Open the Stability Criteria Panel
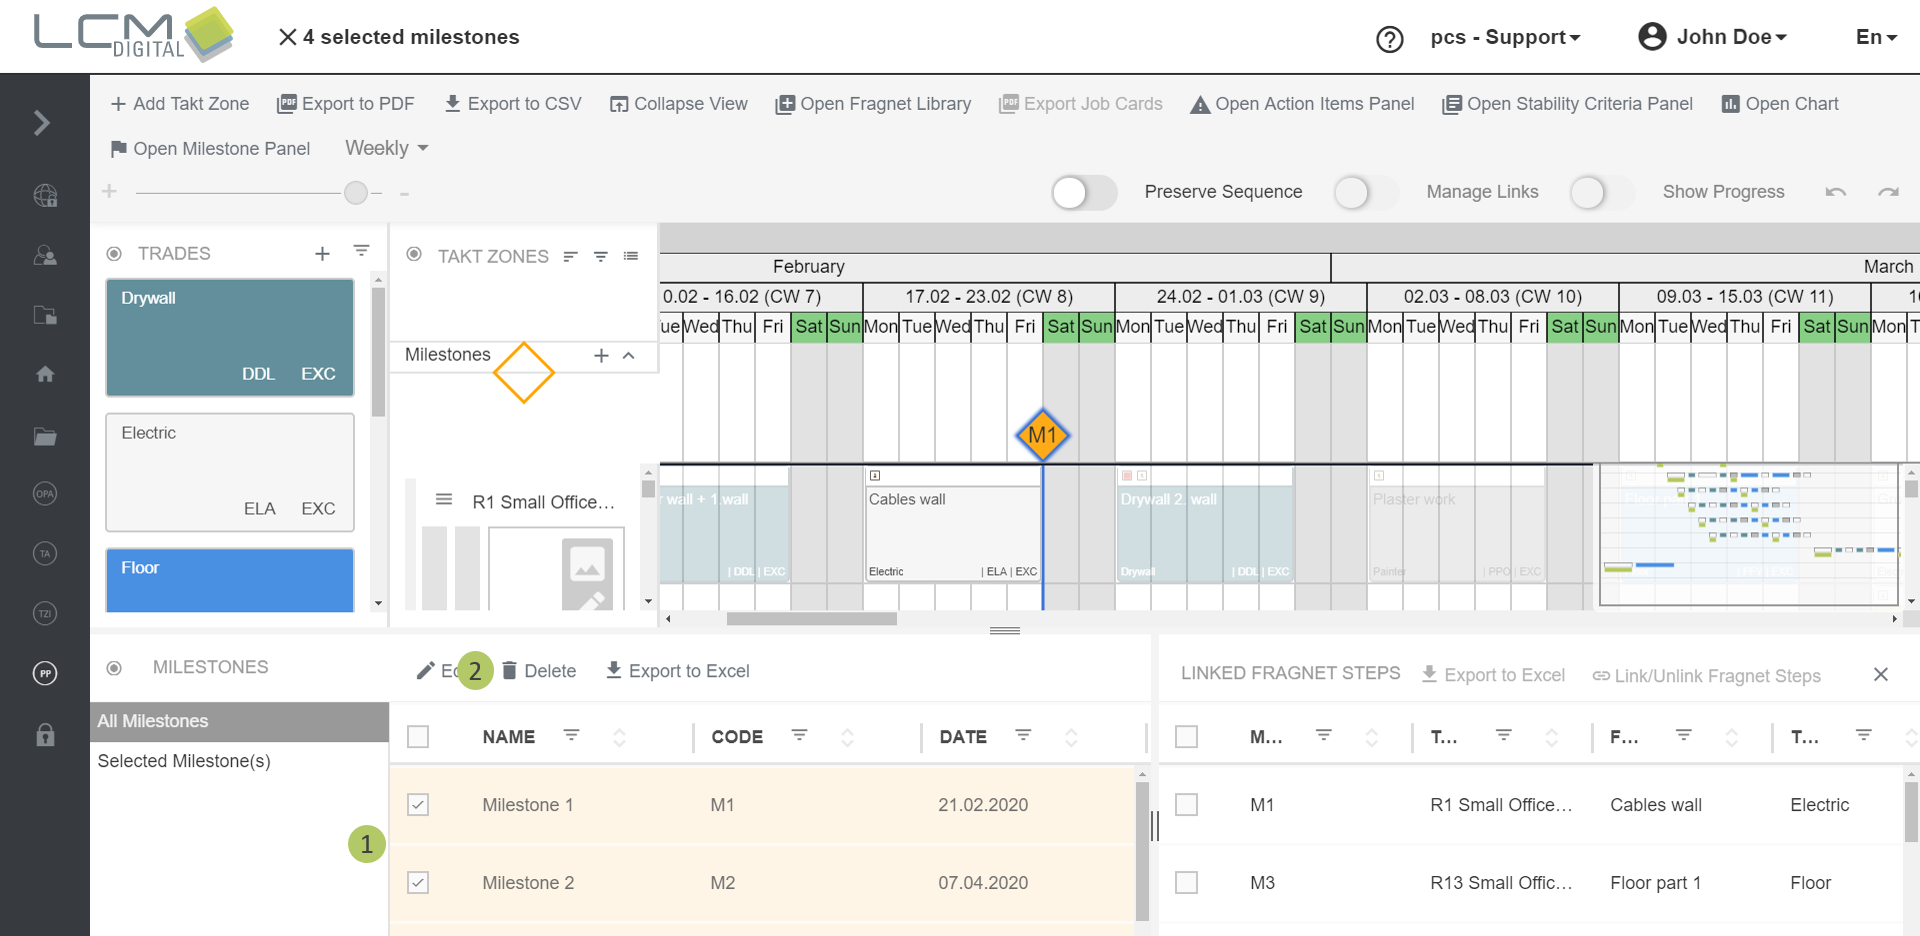Viewport: 1920px width, 936px height. [x=1565, y=103]
